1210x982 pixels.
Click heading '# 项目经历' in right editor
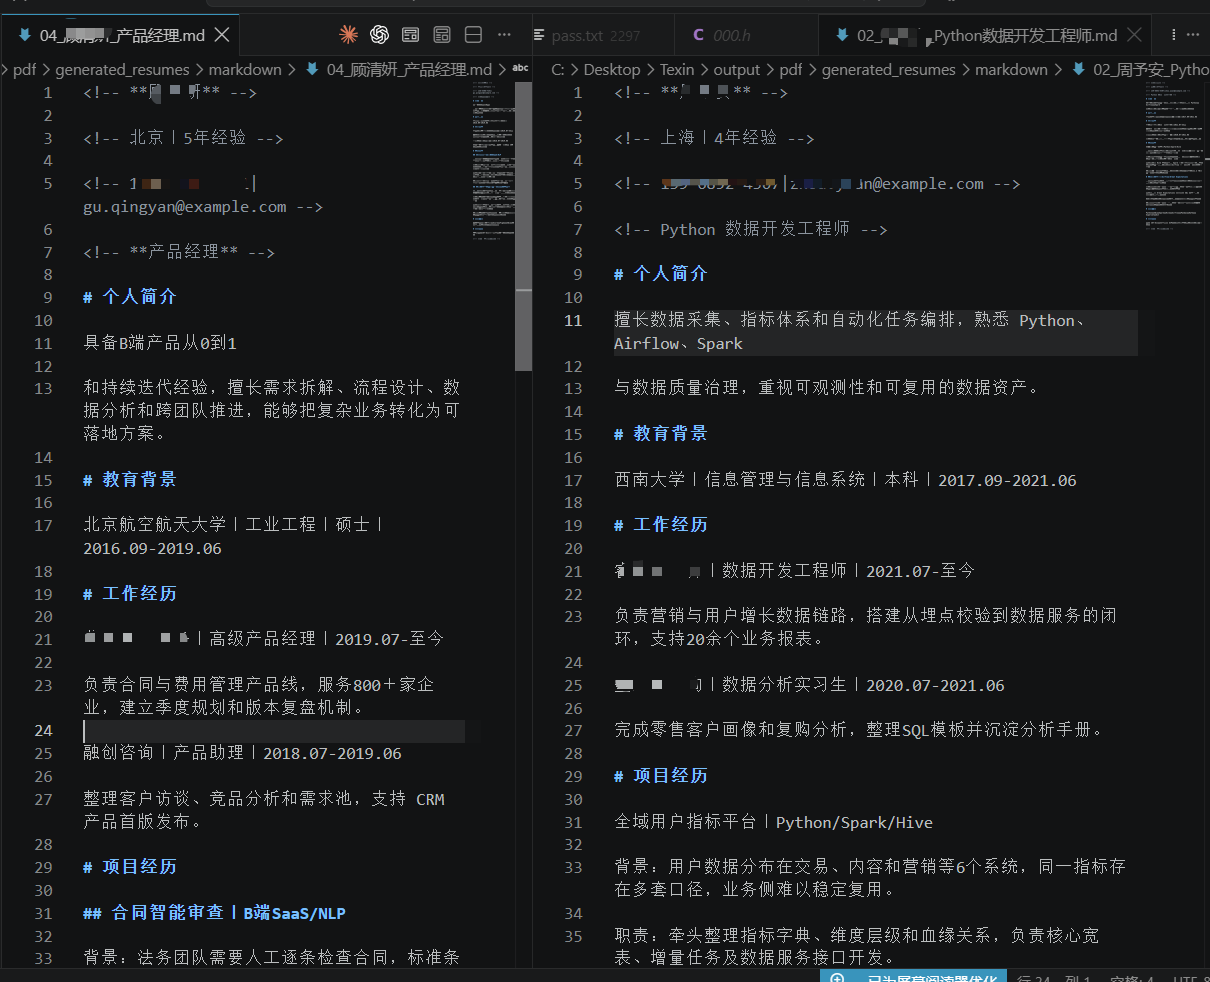point(660,776)
